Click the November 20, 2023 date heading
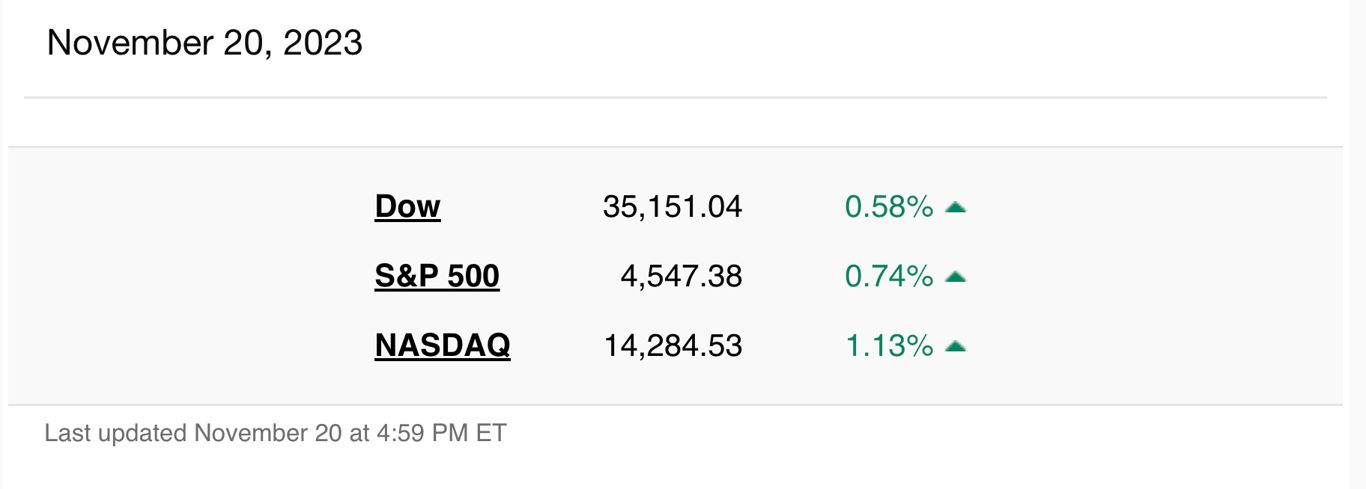Viewport: 1366px width, 489px height. (x=205, y=43)
